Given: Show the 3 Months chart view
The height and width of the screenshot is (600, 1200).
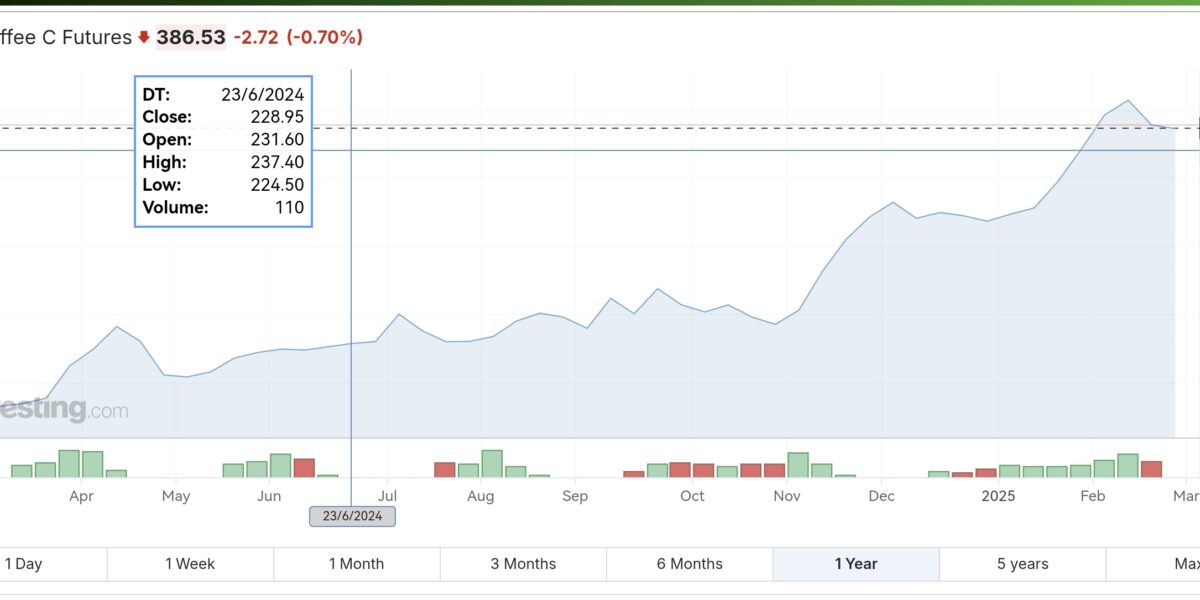Looking at the screenshot, I should [x=523, y=564].
